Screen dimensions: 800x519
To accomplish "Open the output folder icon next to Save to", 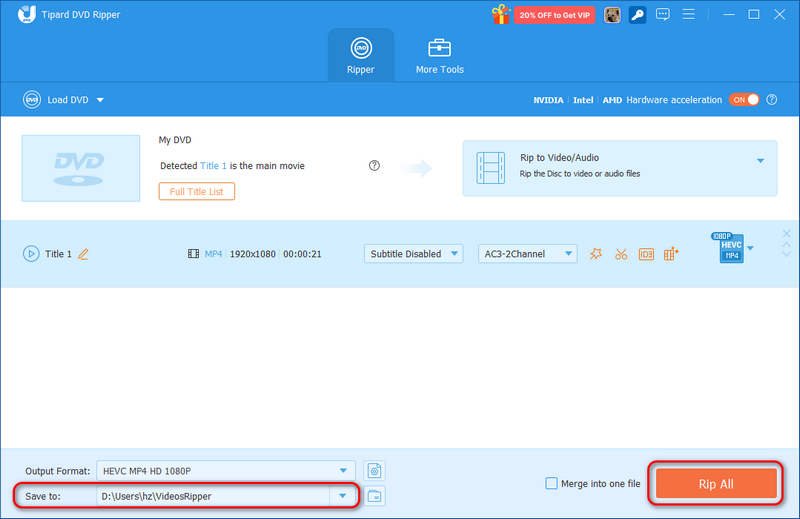I will click(375, 496).
